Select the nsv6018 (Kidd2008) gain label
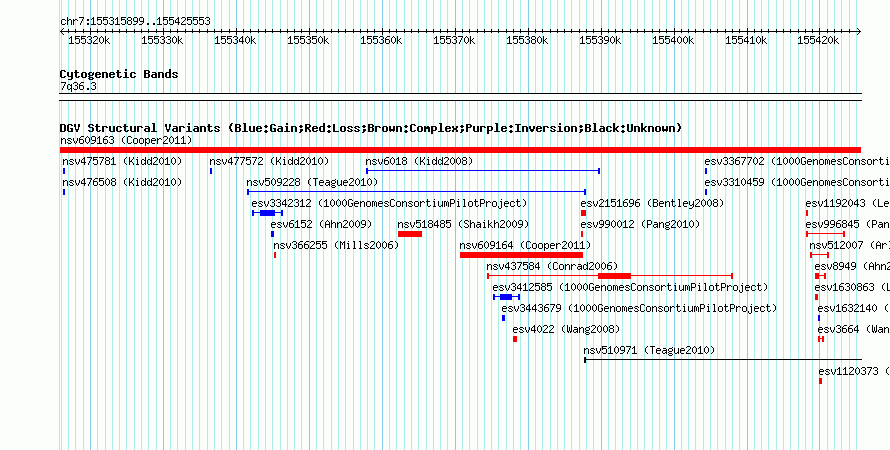 pyautogui.click(x=419, y=161)
